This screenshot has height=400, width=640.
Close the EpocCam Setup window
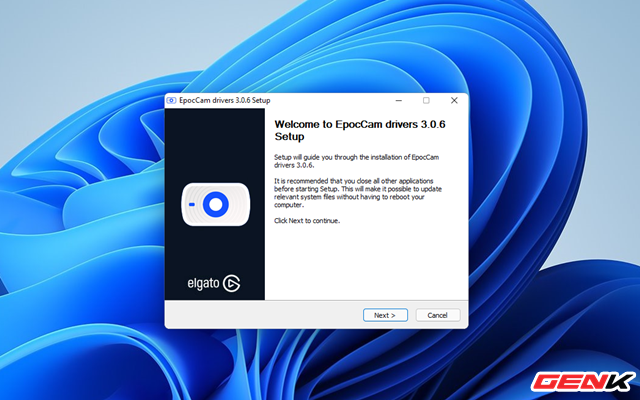(x=454, y=100)
